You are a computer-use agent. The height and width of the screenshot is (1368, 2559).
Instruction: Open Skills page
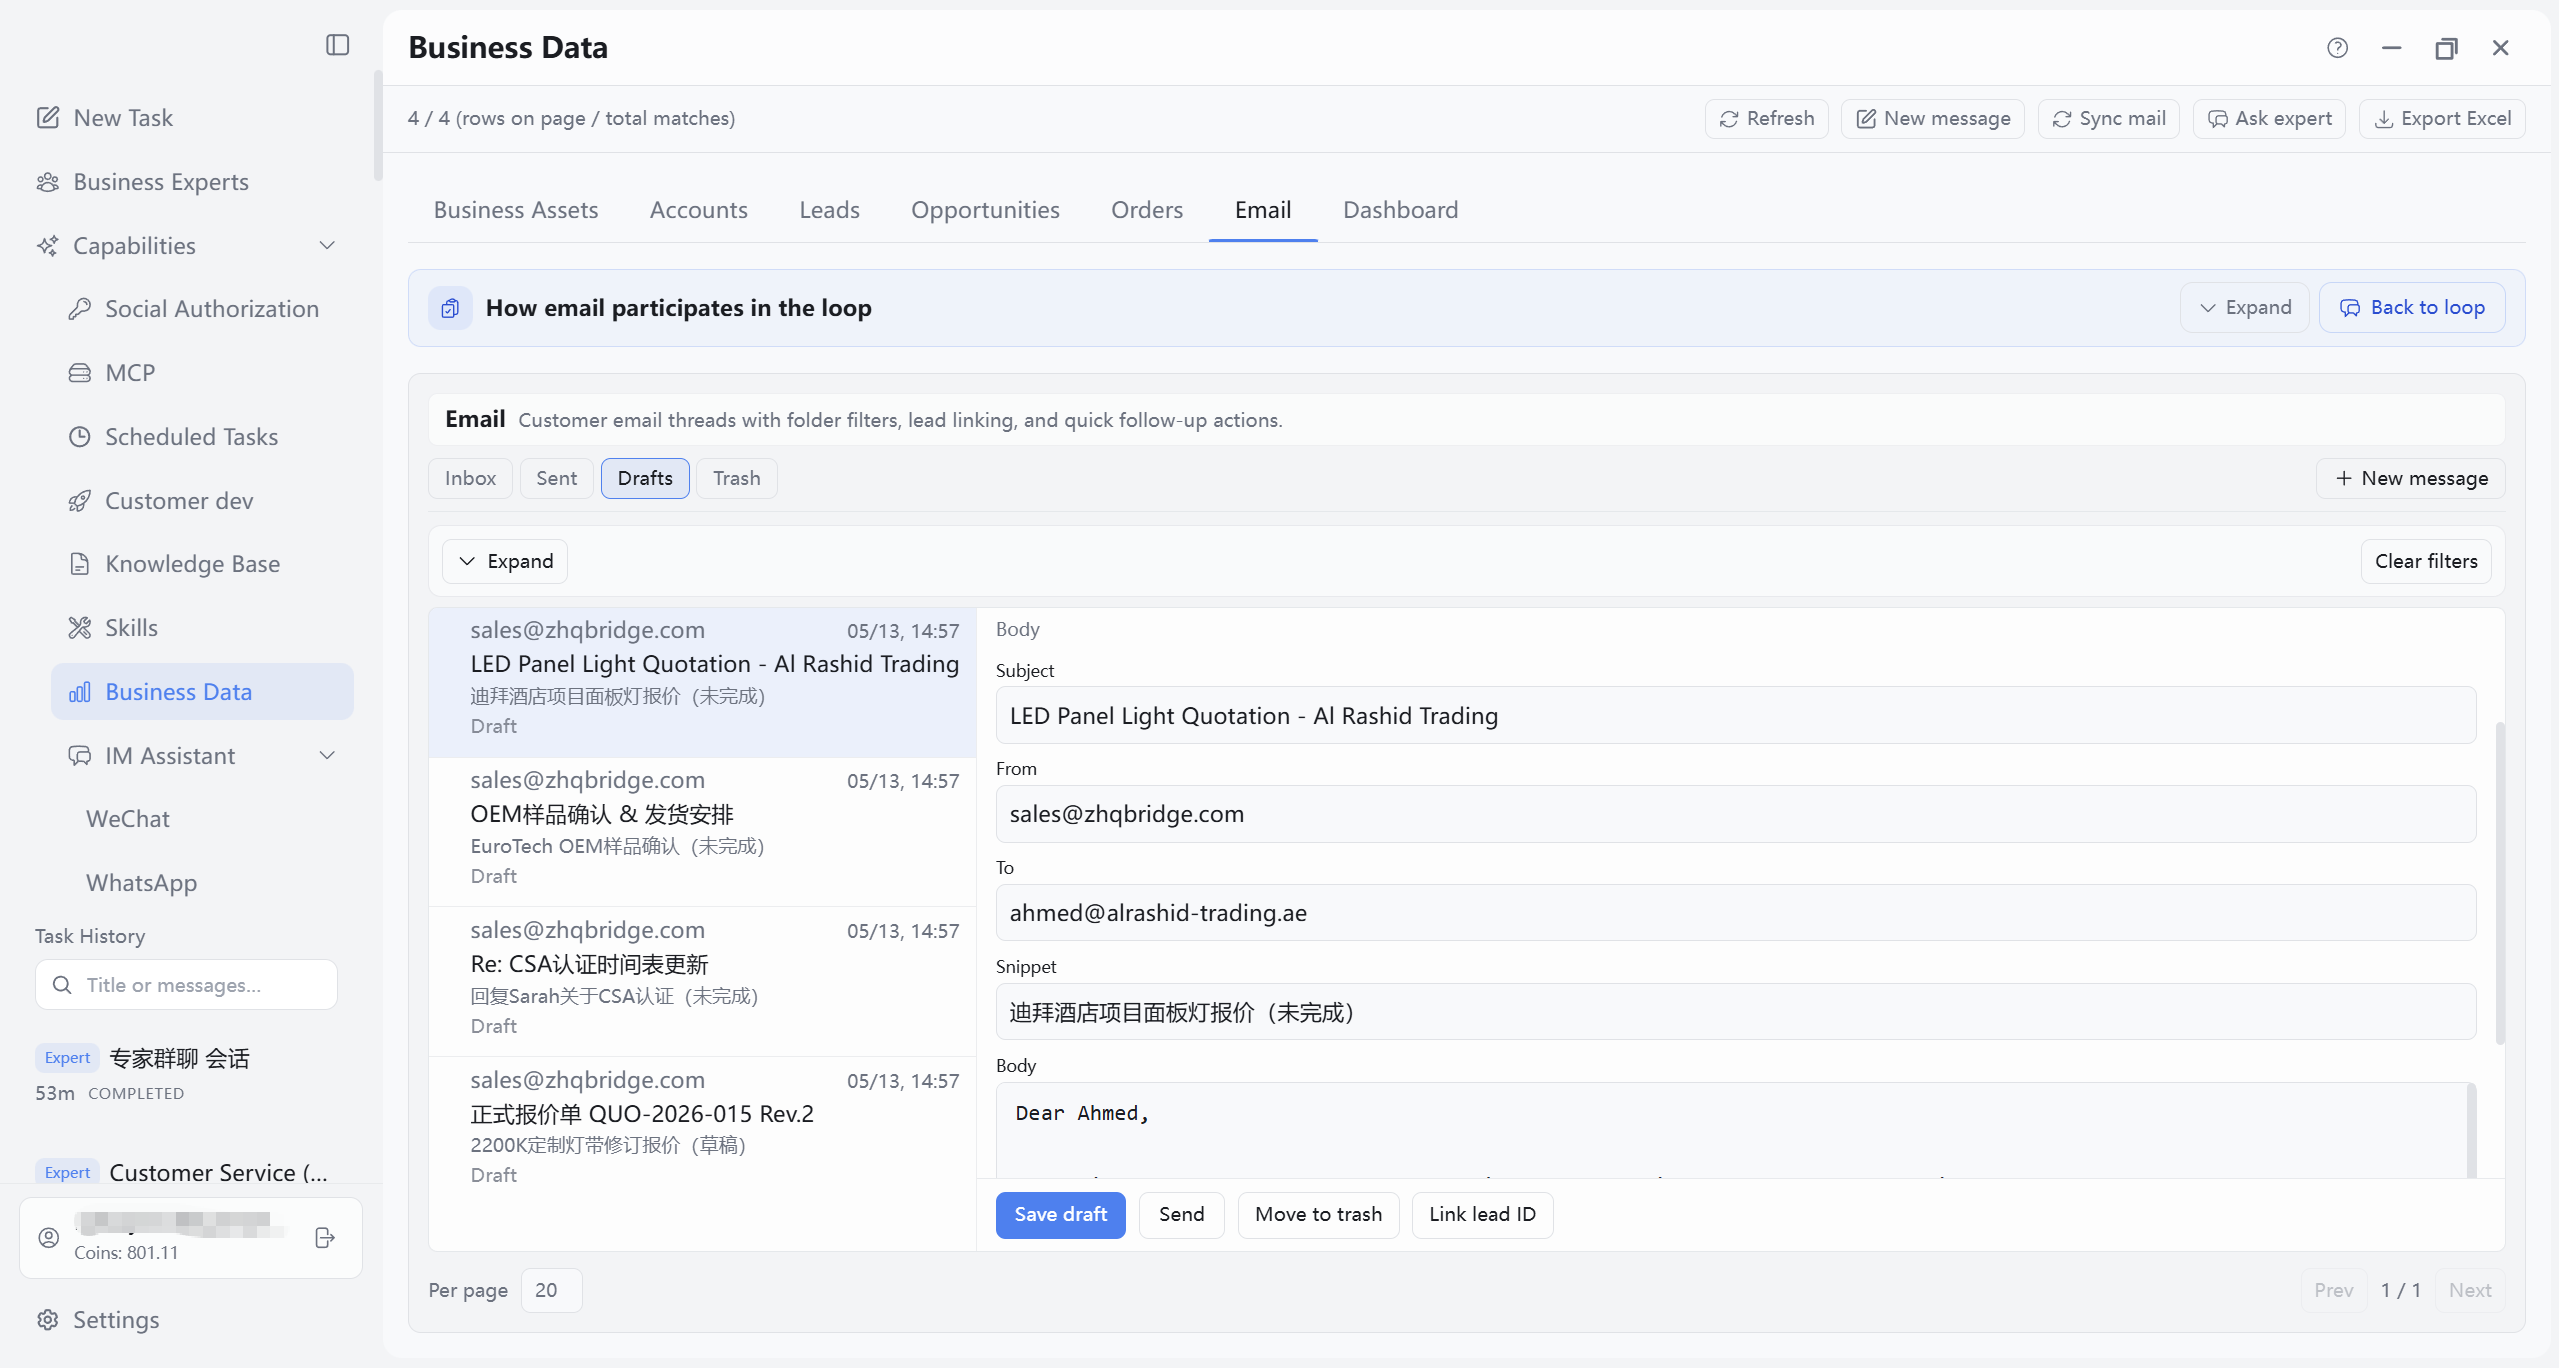click(112, 628)
